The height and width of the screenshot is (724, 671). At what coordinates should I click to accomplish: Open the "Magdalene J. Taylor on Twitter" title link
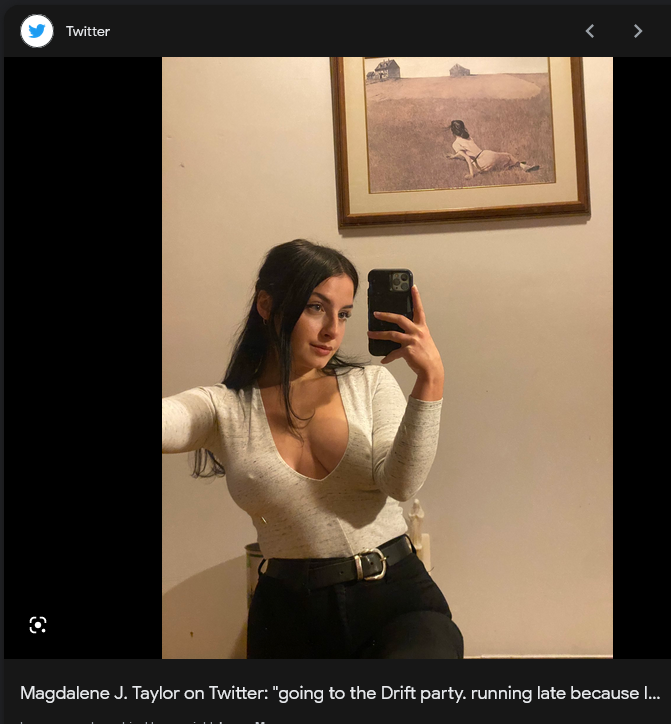[x=340, y=693]
